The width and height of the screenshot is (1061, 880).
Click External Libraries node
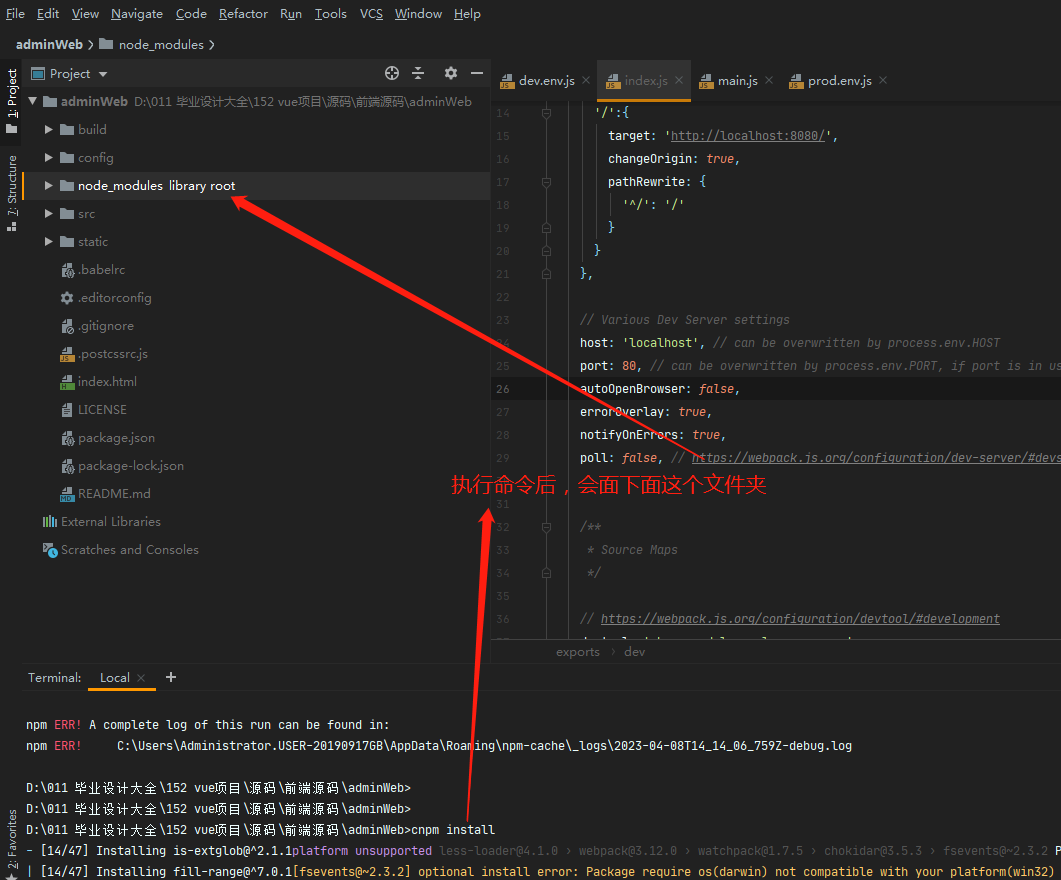point(101,522)
